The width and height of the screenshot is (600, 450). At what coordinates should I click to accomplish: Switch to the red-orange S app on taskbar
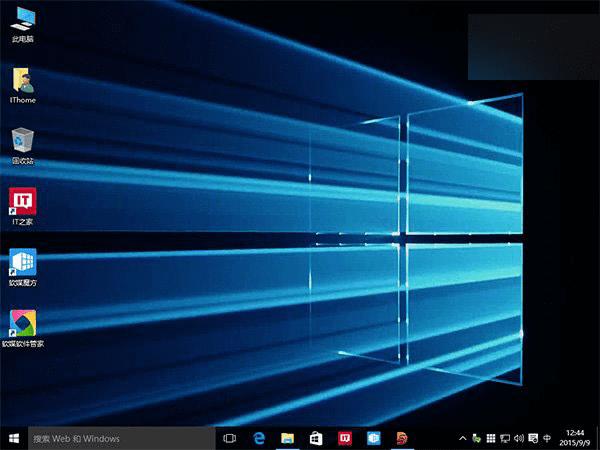click(402, 439)
